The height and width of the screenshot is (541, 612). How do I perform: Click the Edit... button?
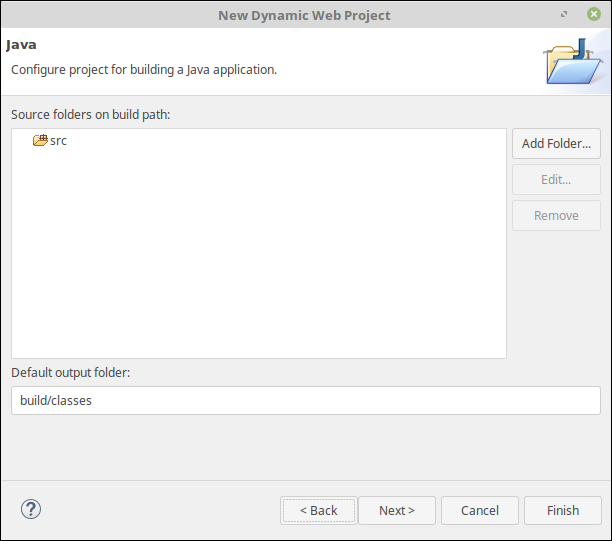click(x=556, y=180)
